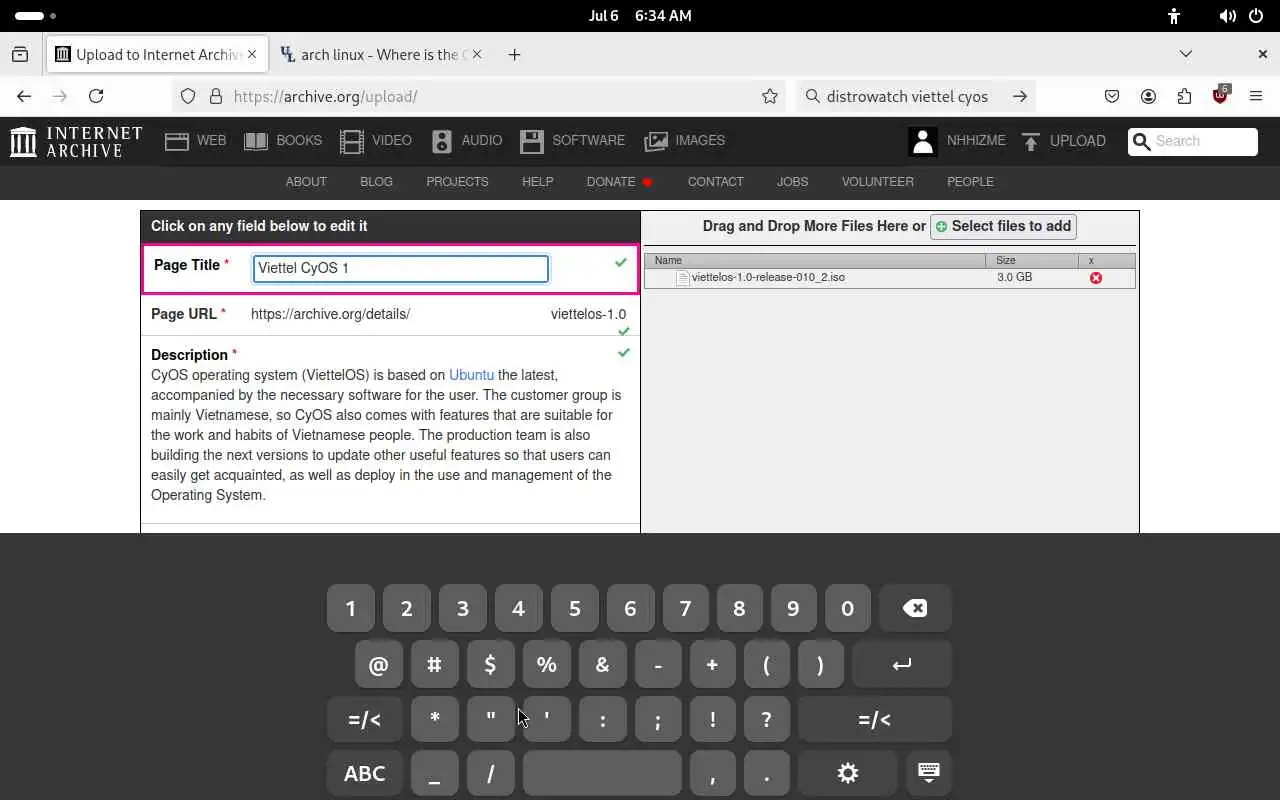Open the power menu in system tray
The width and height of the screenshot is (1280, 800).
[1256, 16]
